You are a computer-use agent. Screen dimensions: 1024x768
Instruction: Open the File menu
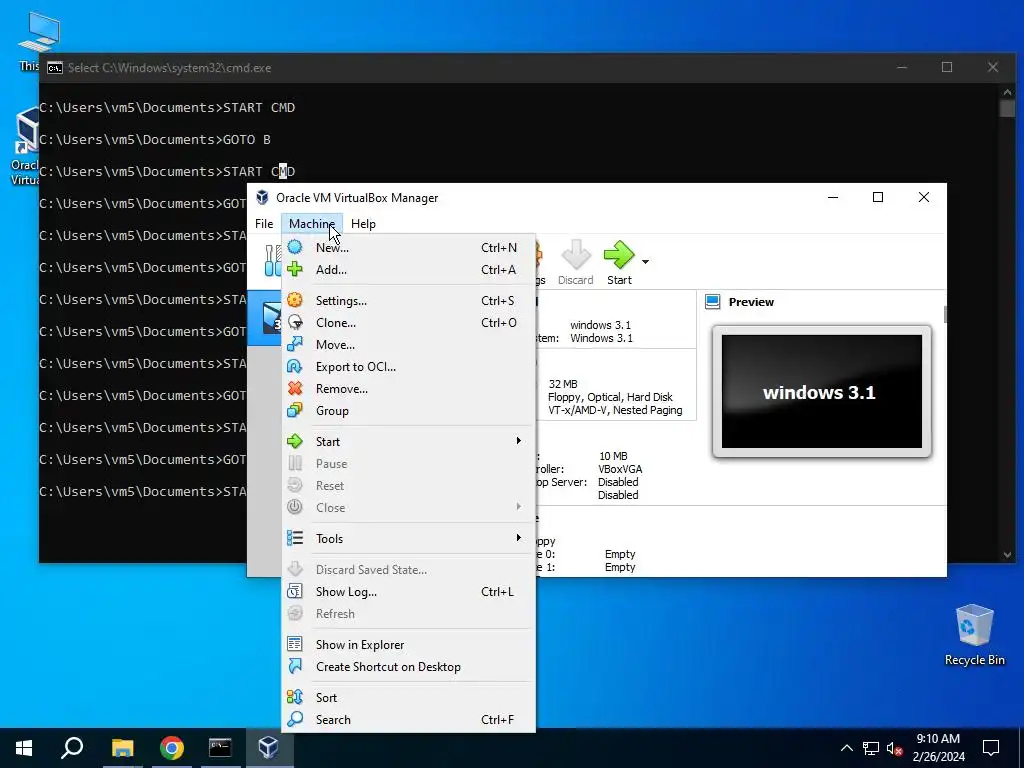264,223
